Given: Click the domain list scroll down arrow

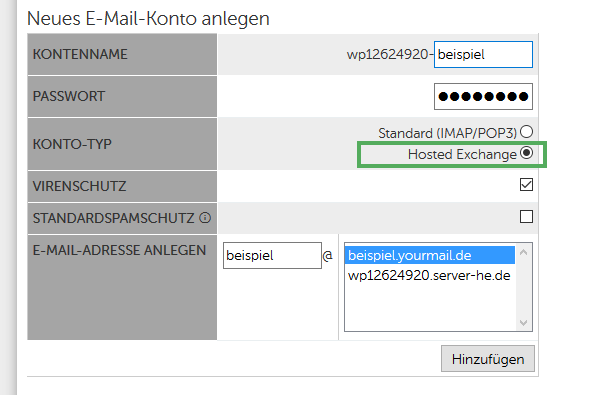Looking at the screenshot, I should pos(523,322).
